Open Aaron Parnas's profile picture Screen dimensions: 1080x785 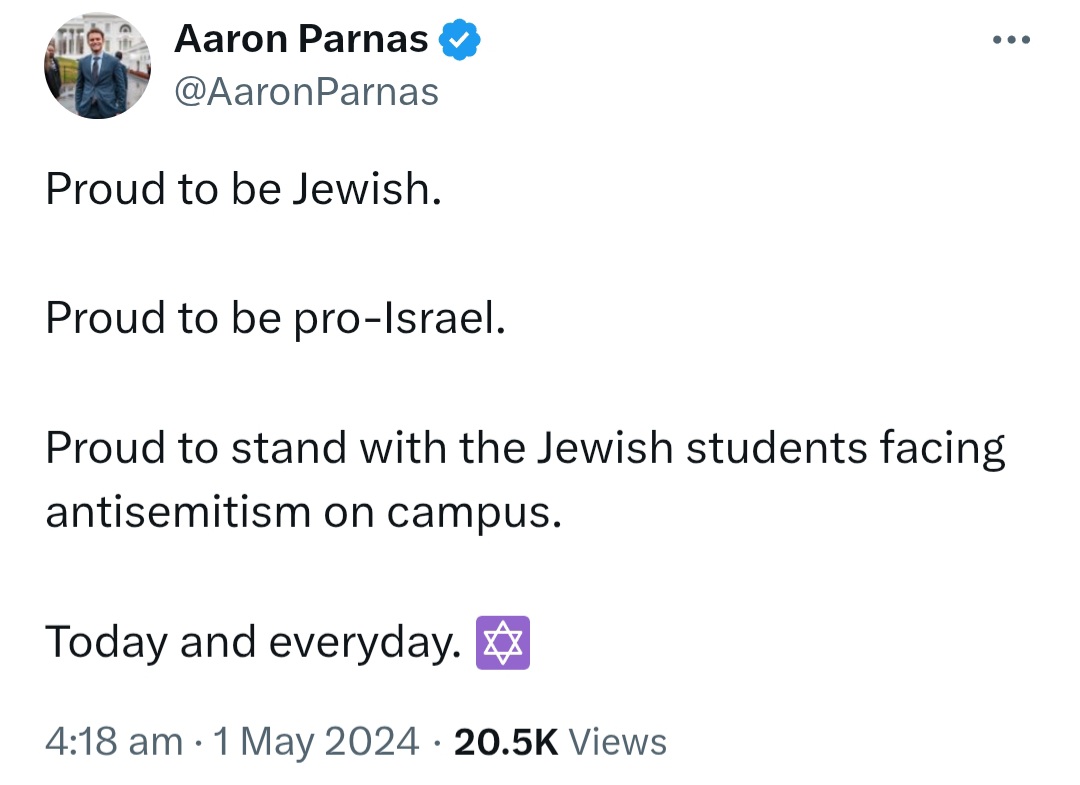pyautogui.click(x=97, y=65)
